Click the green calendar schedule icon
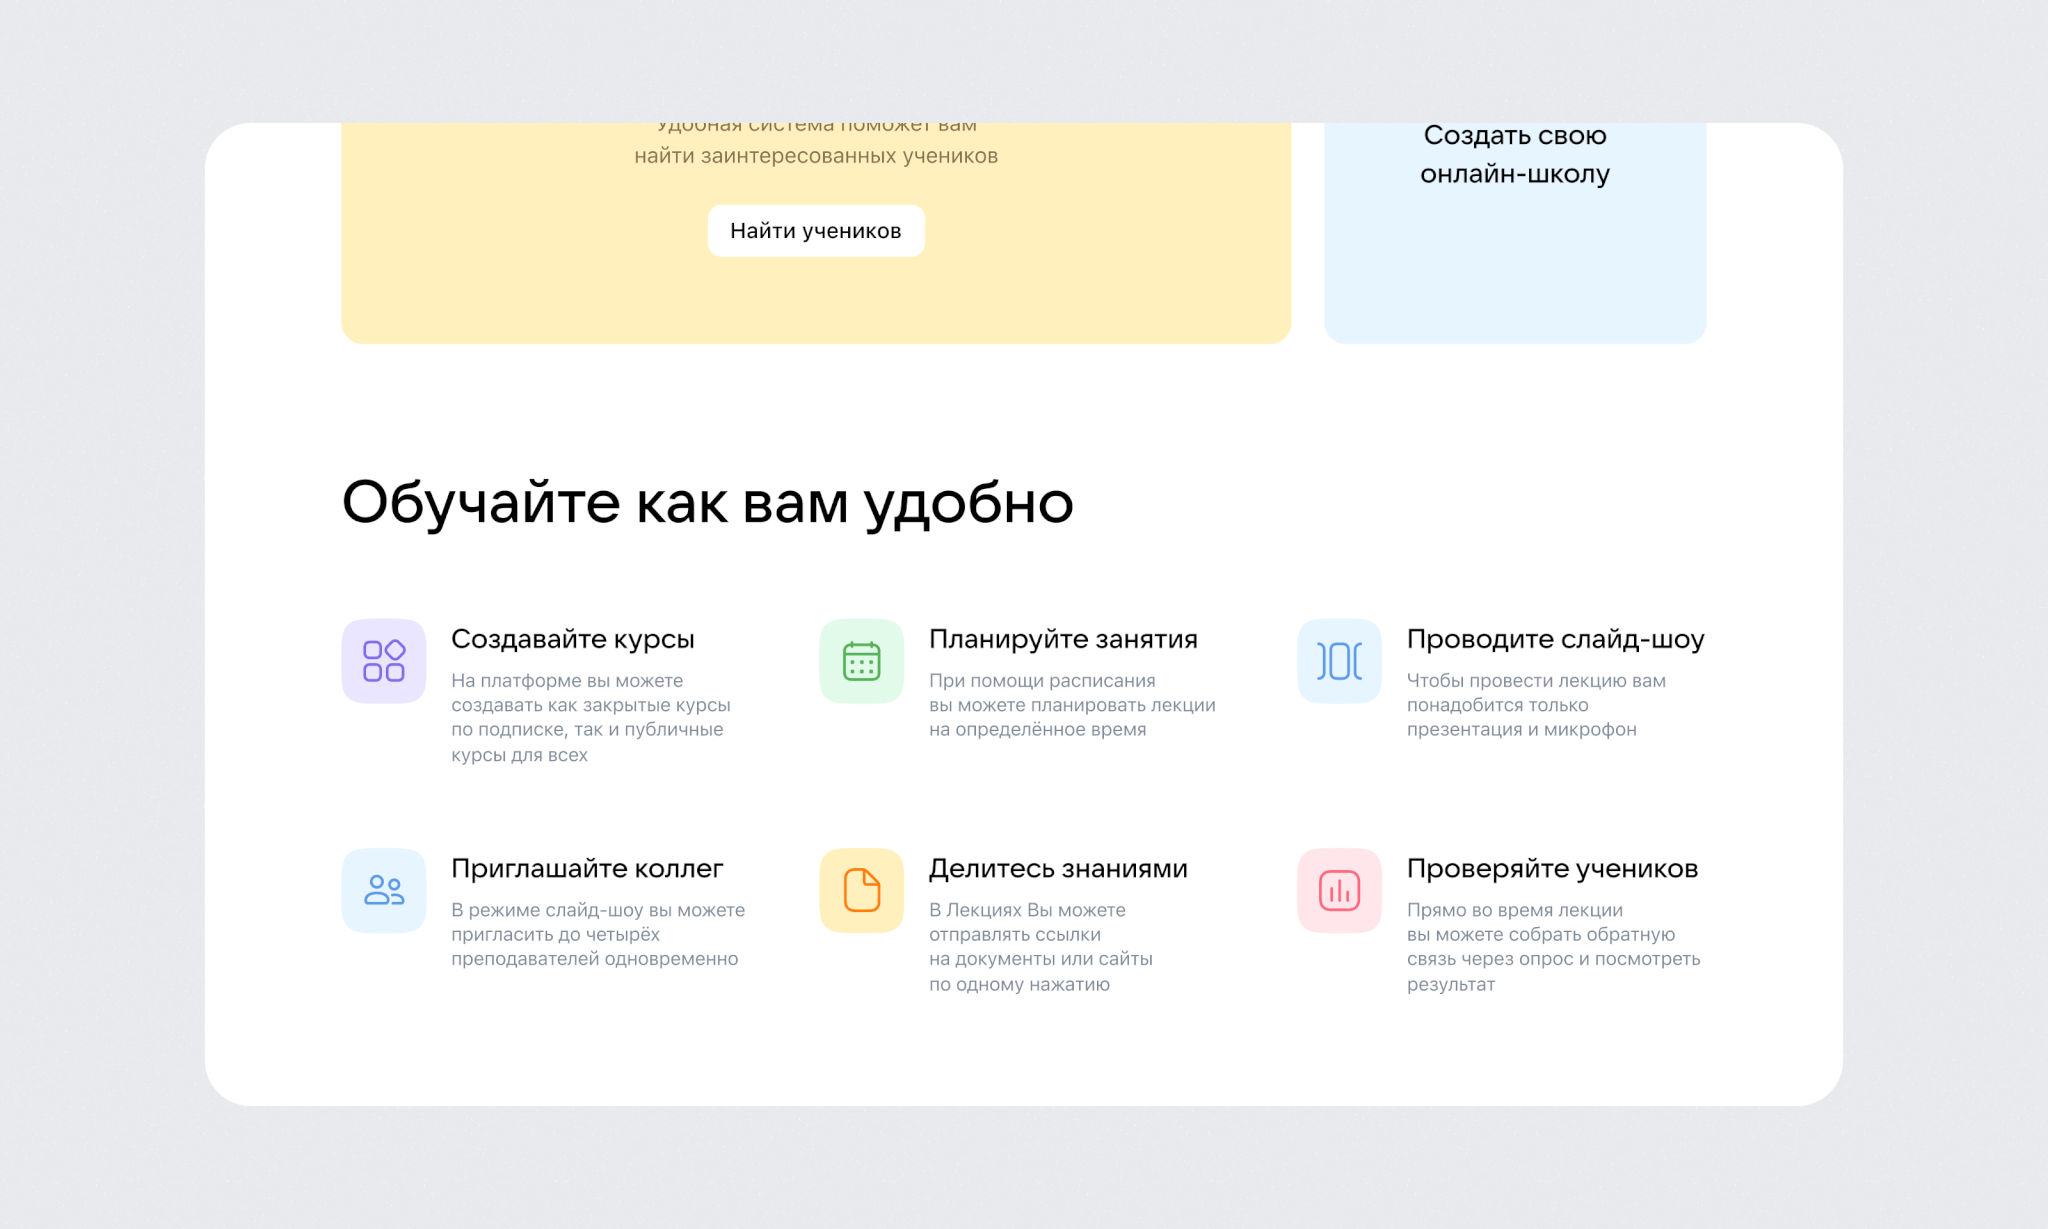The image size is (2048, 1229). pyautogui.click(x=861, y=661)
